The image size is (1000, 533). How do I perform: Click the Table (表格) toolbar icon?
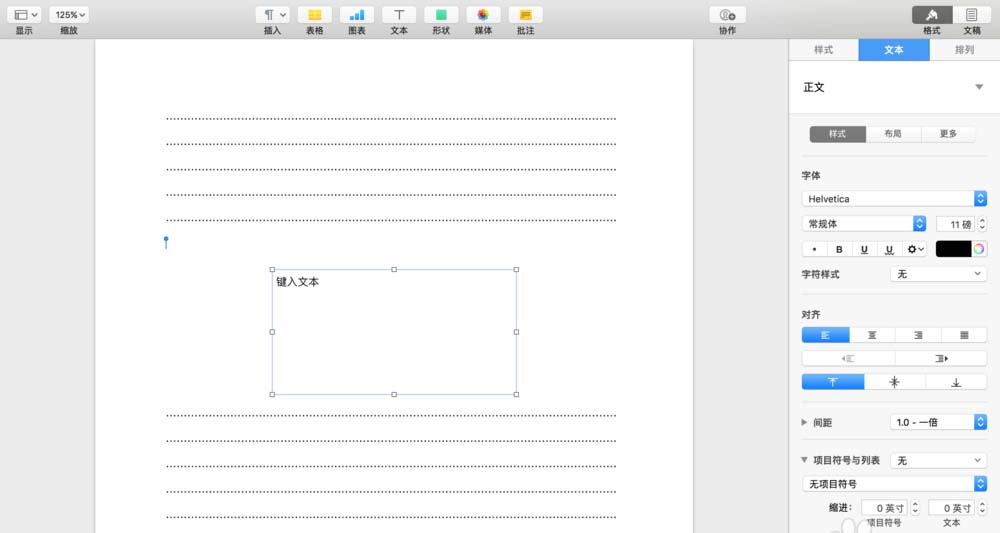tap(314, 15)
